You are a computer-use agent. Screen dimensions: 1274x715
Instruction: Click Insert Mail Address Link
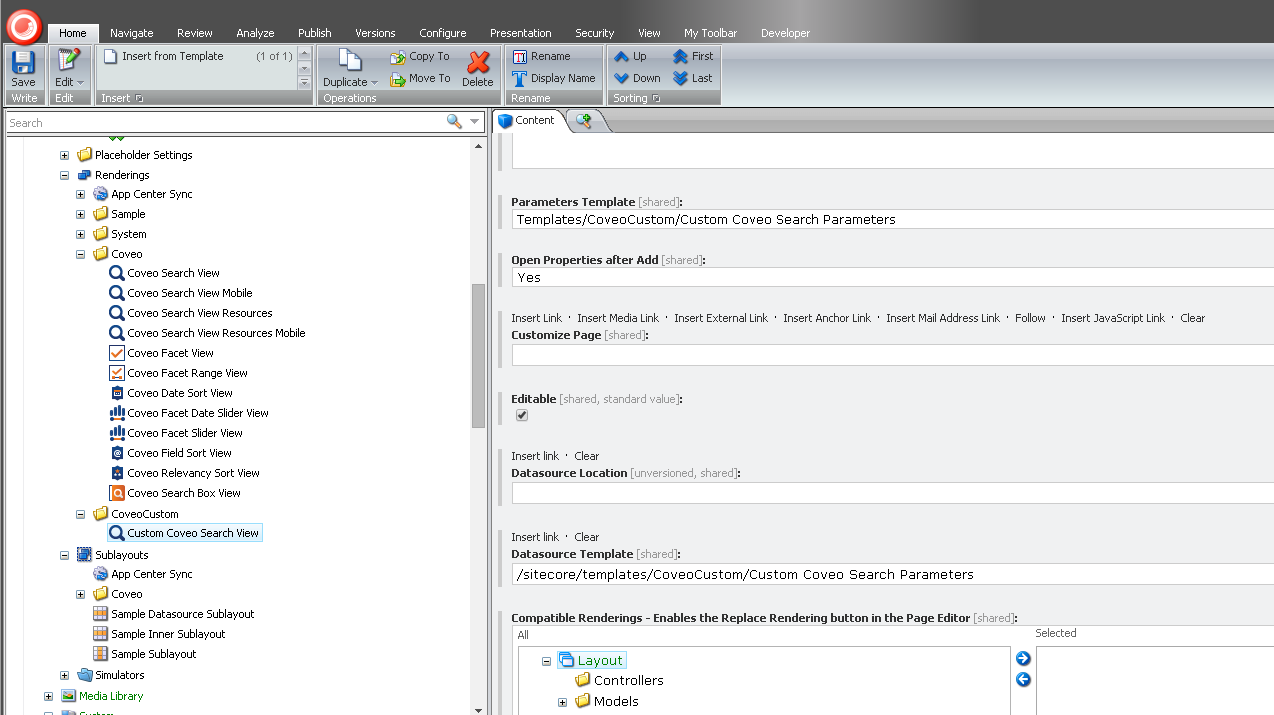[943, 318]
